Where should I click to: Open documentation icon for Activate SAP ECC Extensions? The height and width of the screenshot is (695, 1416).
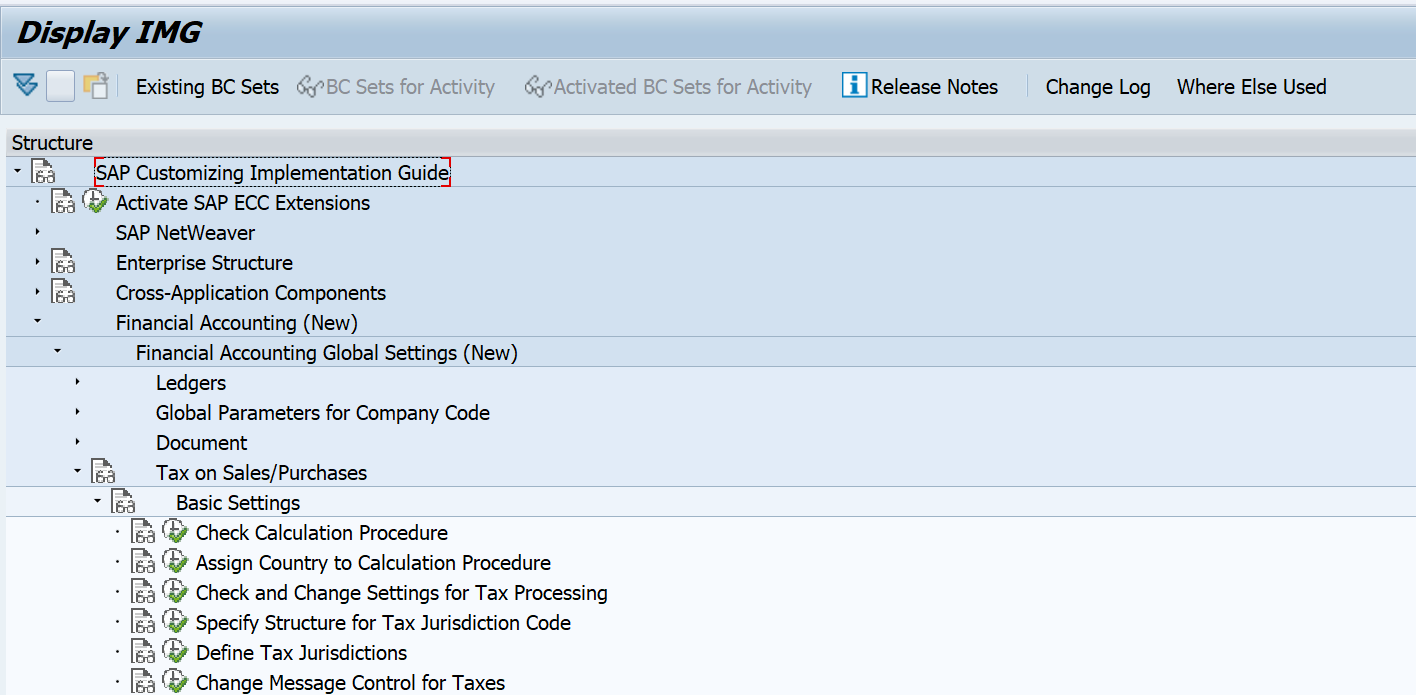point(63,203)
